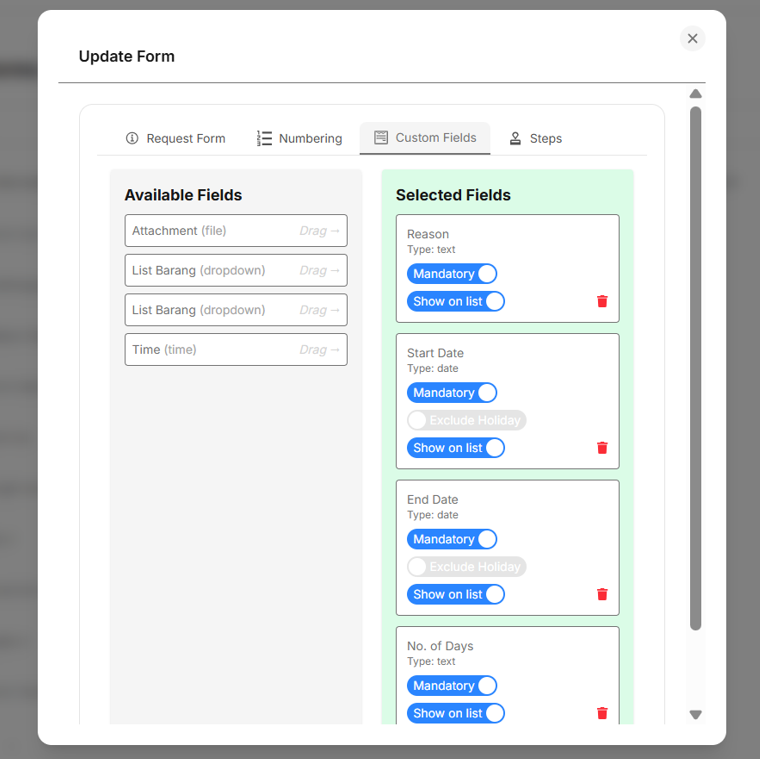
Task: Click the End Date trash icon
Action: pos(602,594)
